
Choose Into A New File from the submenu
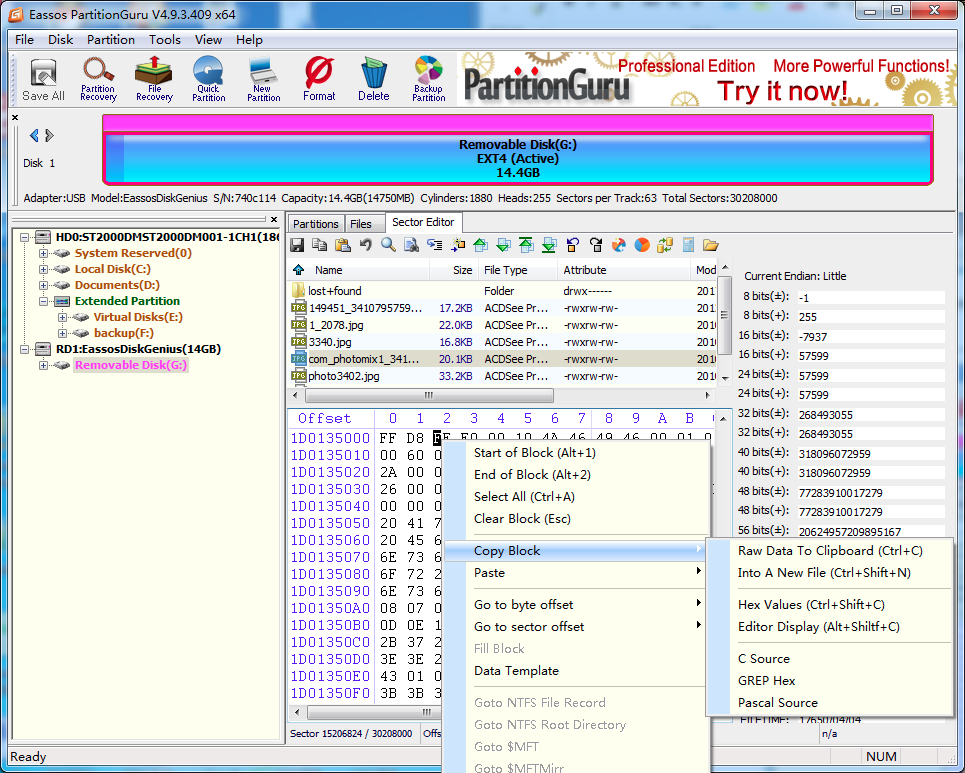coord(823,573)
